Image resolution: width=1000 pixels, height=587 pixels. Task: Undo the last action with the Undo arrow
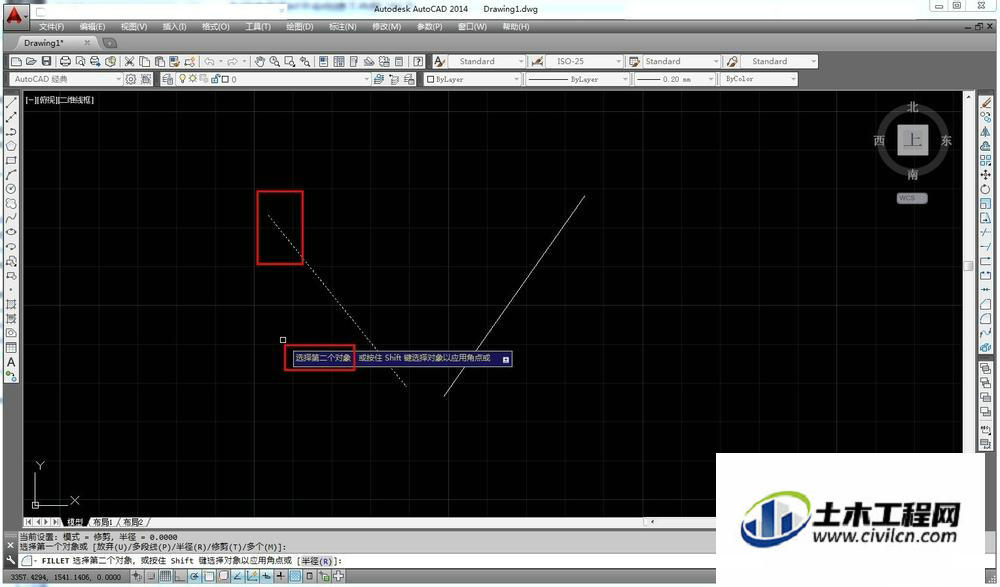pos(209,61)
